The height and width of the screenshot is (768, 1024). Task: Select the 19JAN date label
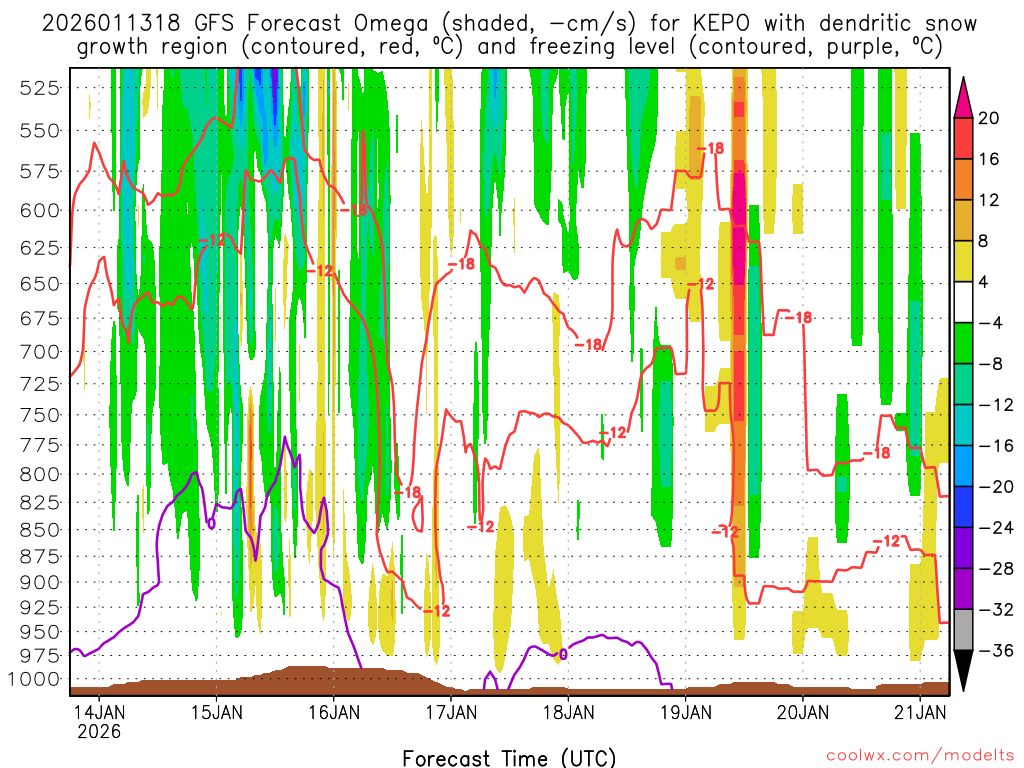(x=686, y=712)
